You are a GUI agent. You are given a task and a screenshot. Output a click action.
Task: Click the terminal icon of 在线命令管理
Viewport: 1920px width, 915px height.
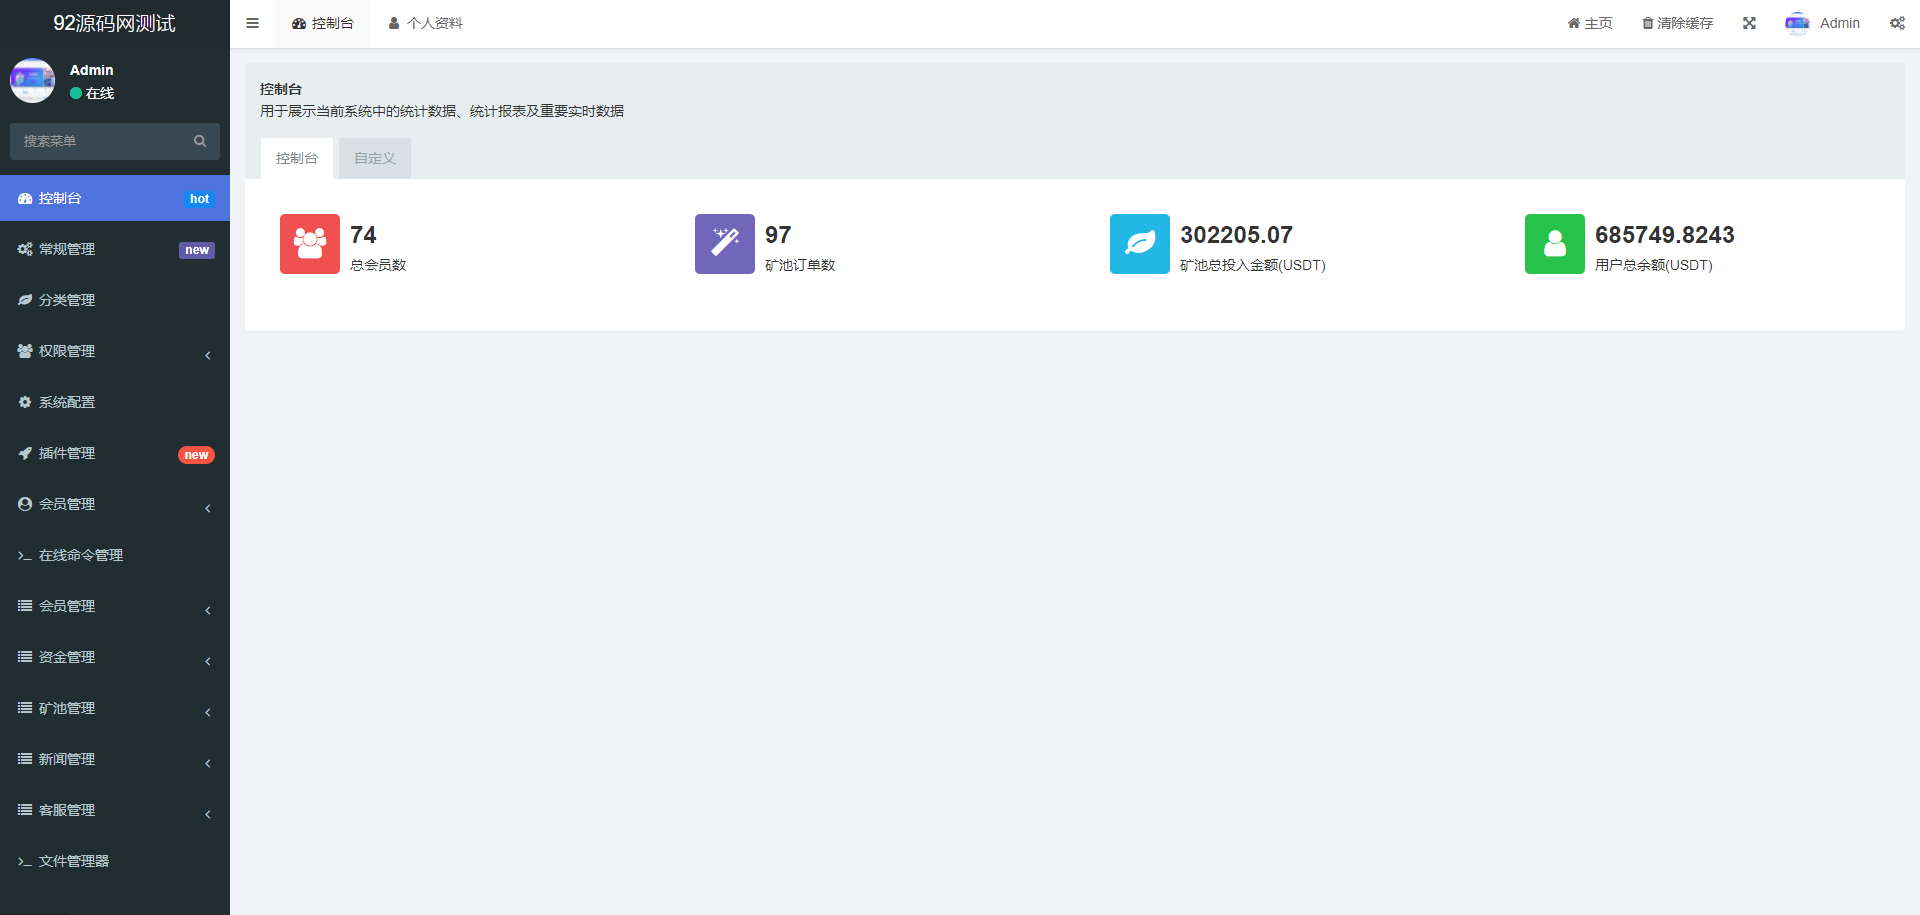coord(25,555)
